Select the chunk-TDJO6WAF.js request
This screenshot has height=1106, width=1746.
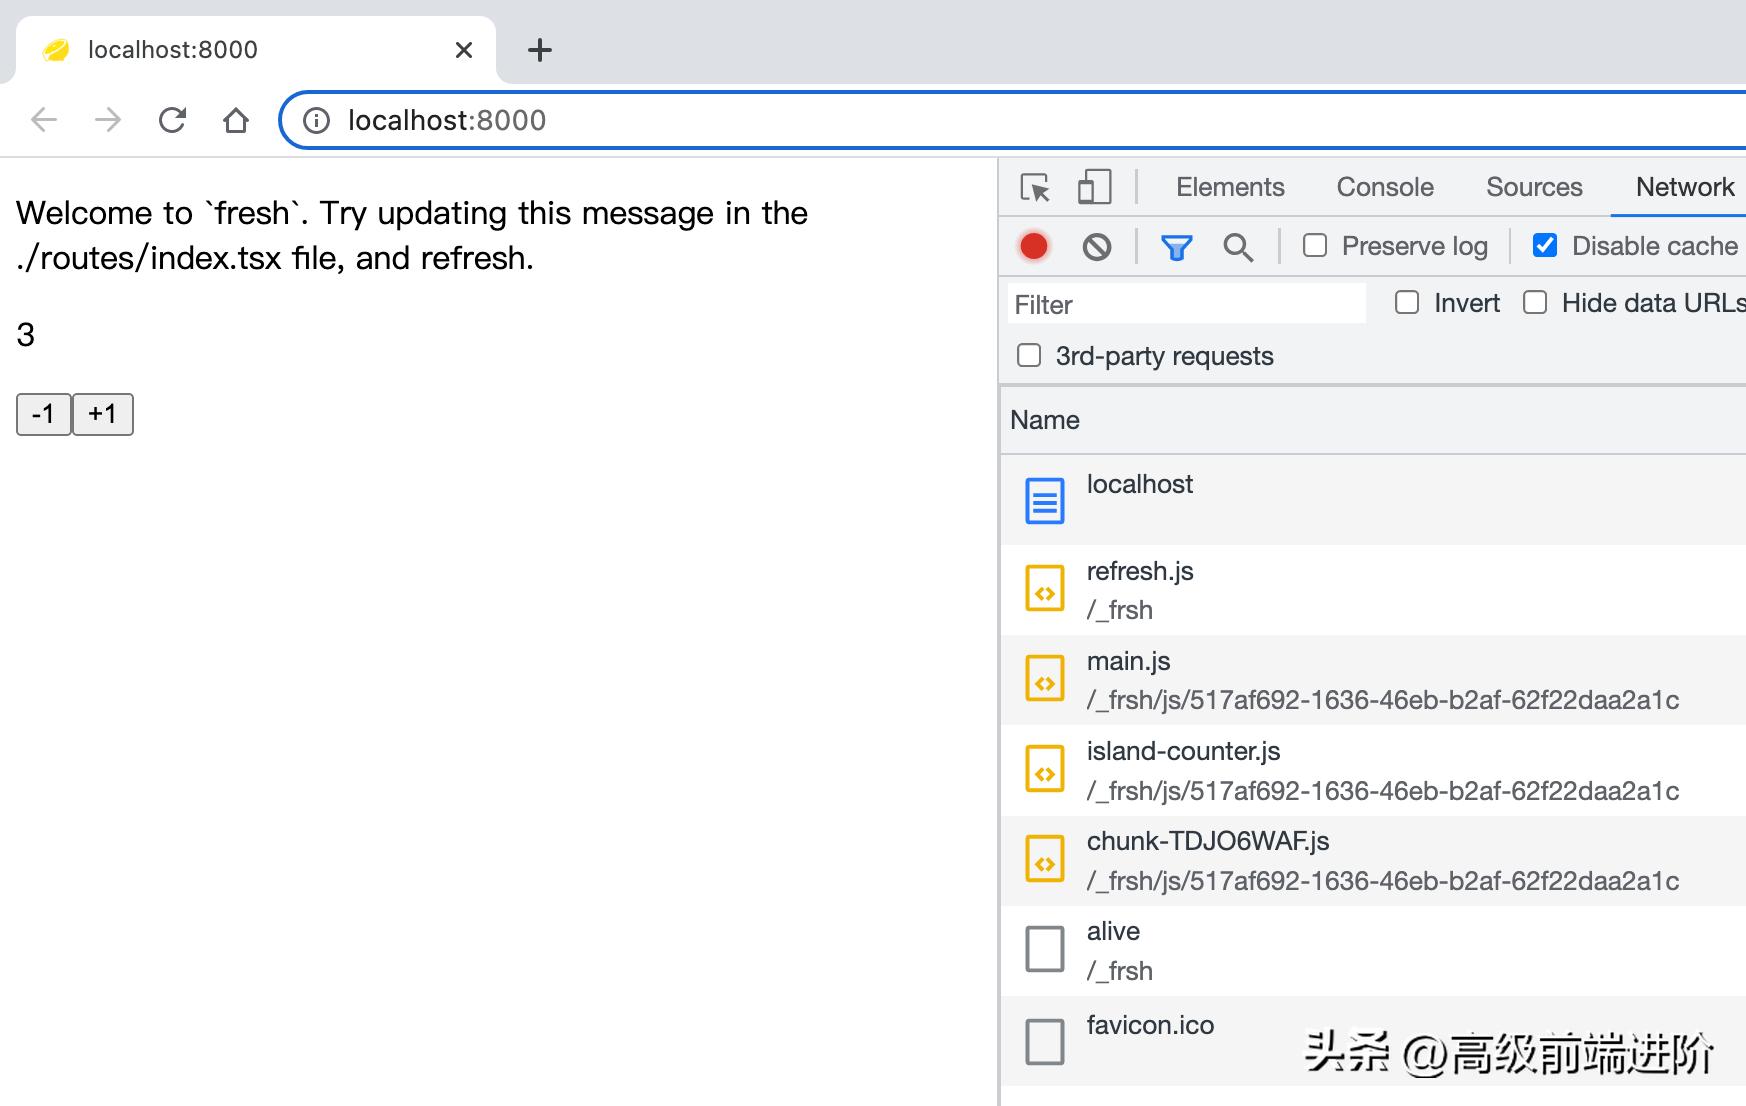pyautogui.click(x=1373, y=860)
